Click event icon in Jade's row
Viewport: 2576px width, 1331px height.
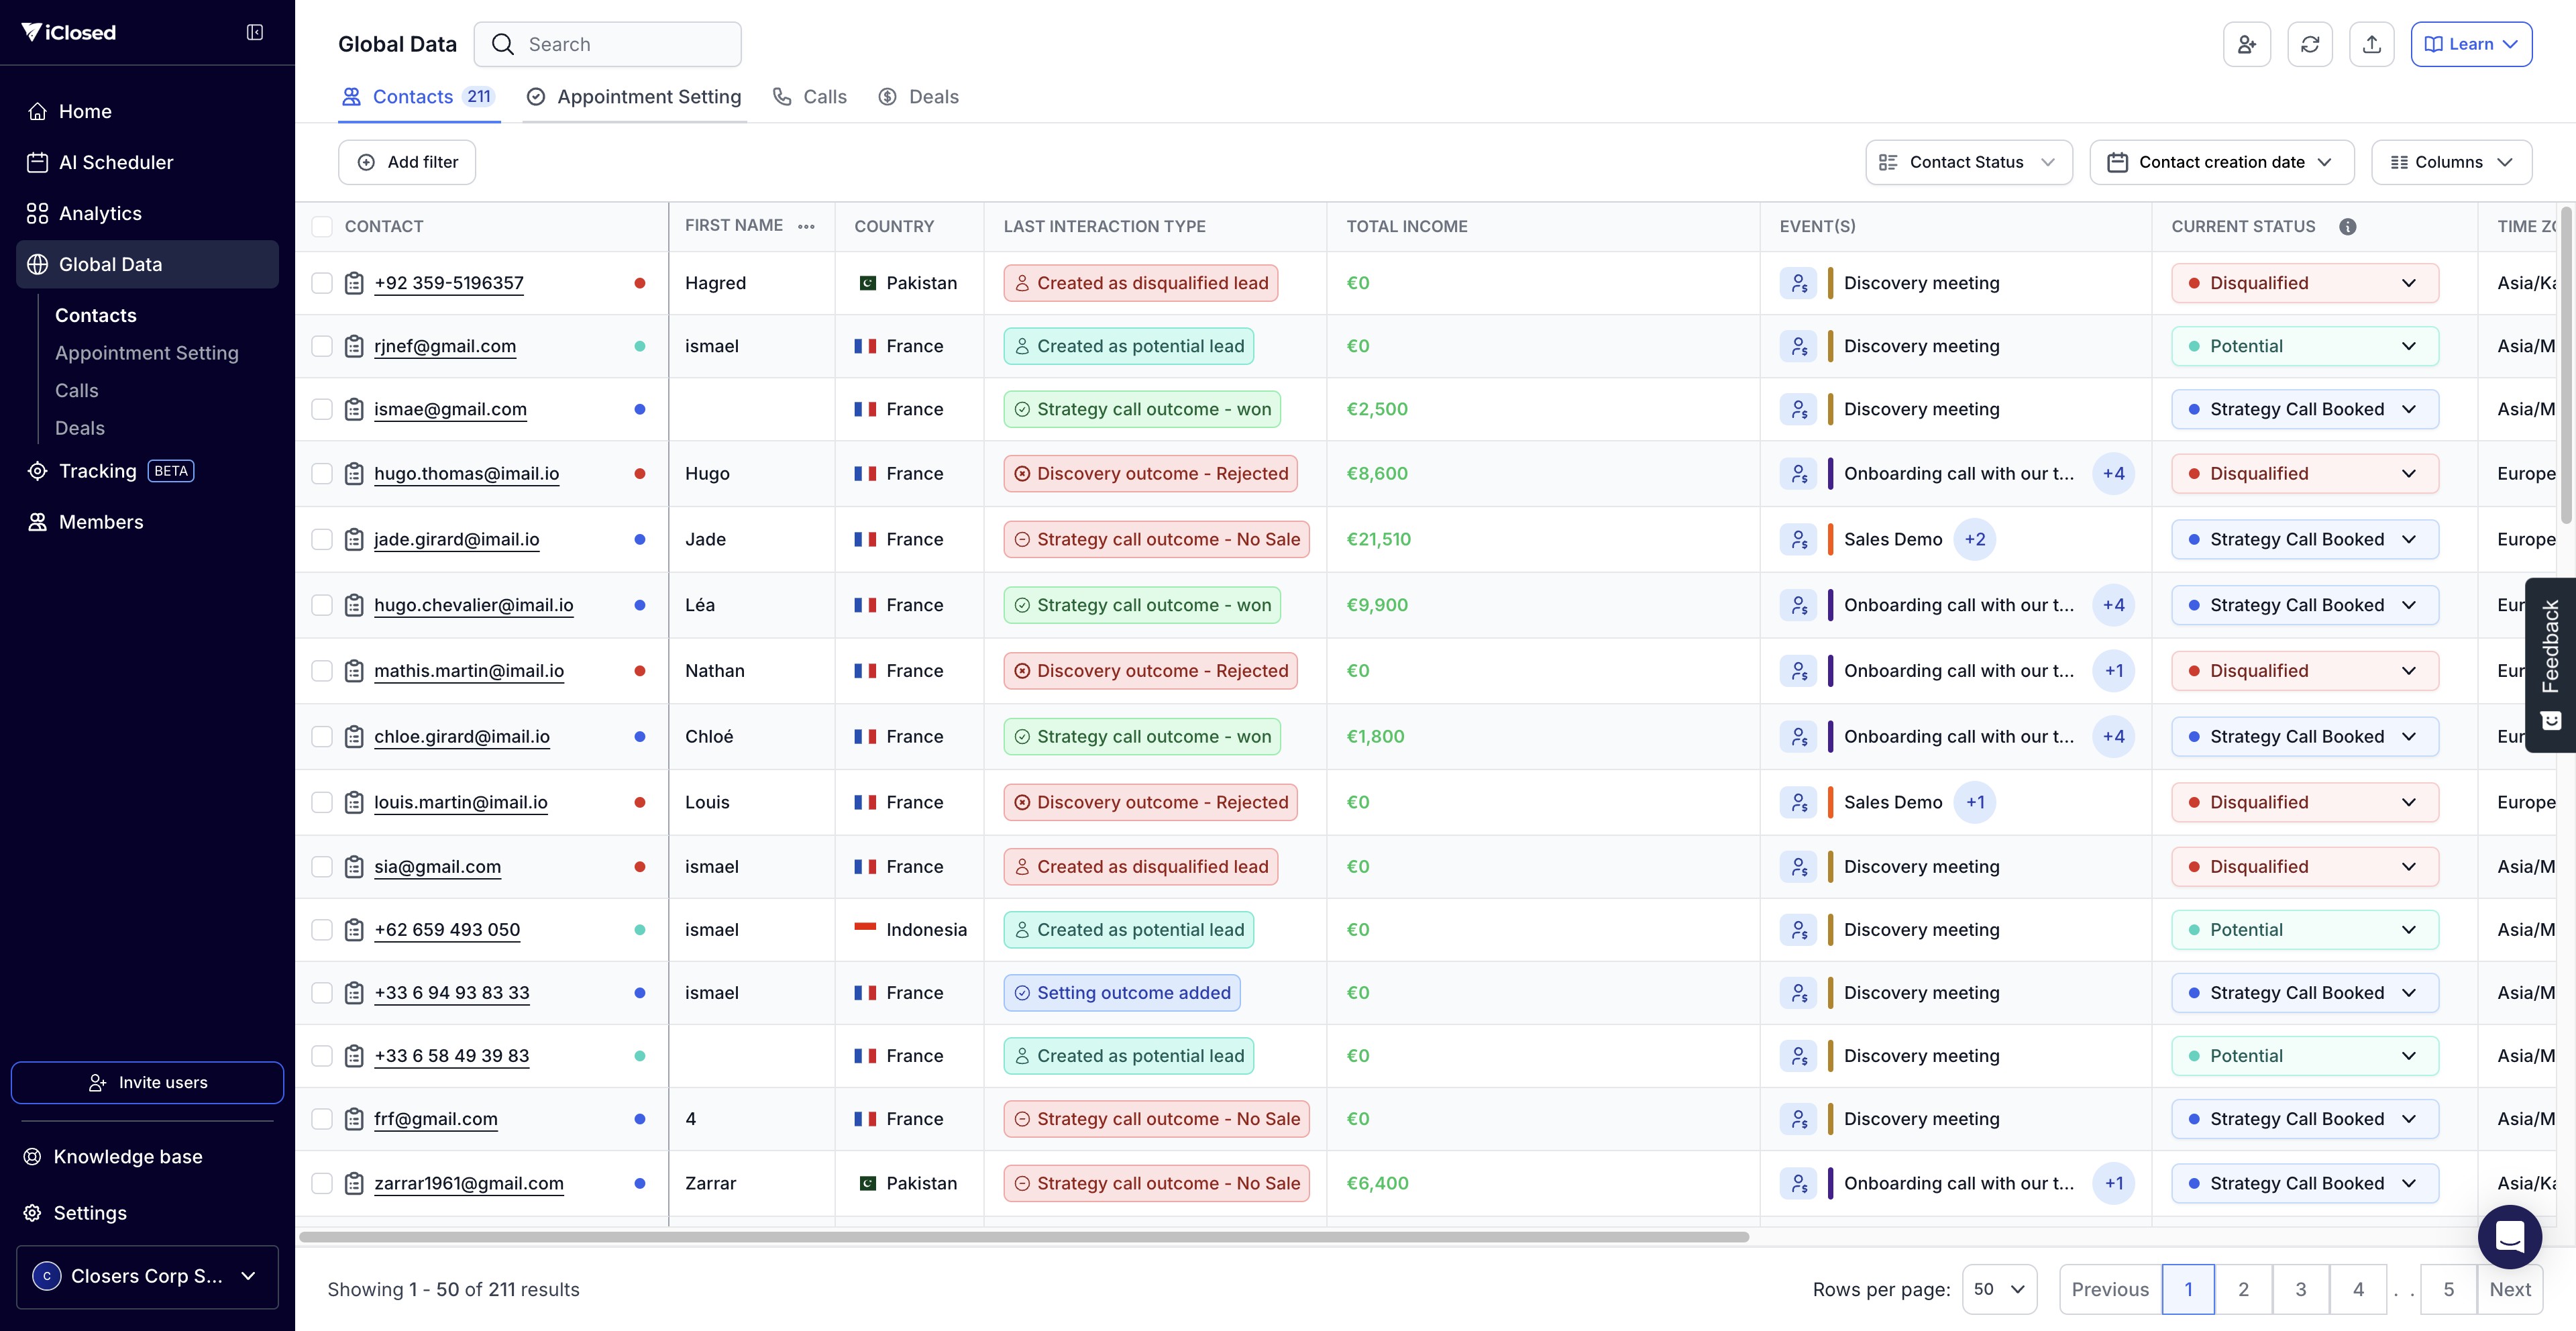click(1798, 539)
